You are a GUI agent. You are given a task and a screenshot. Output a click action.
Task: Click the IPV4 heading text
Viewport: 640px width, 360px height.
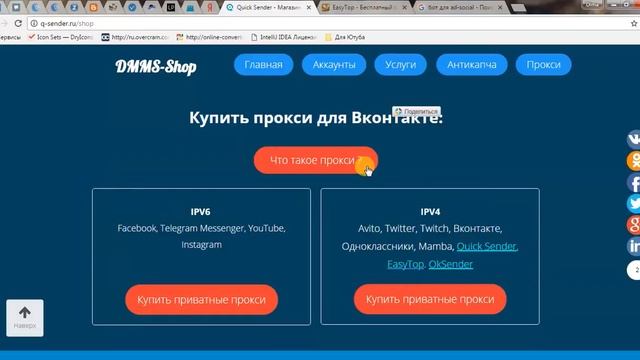pos(430,211)
